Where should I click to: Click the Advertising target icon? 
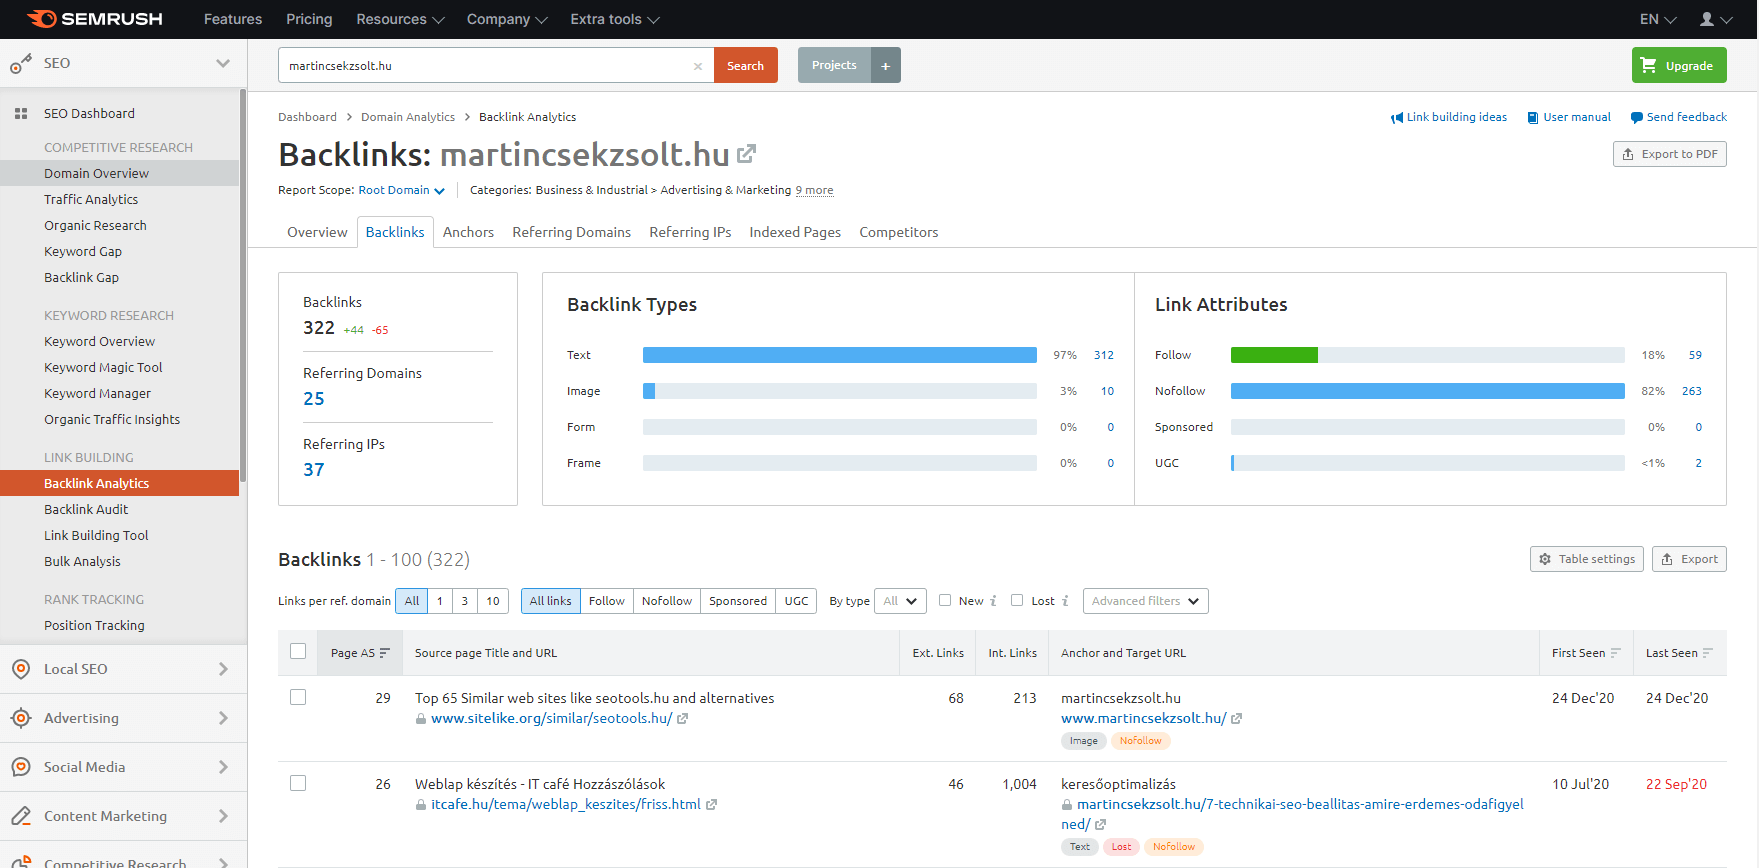[x=21, y=718]
